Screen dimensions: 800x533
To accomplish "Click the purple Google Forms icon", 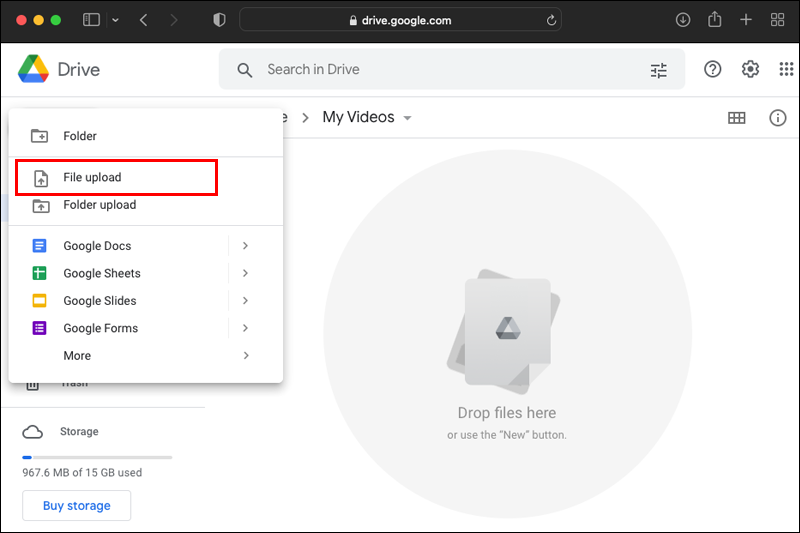I will 39,328.
